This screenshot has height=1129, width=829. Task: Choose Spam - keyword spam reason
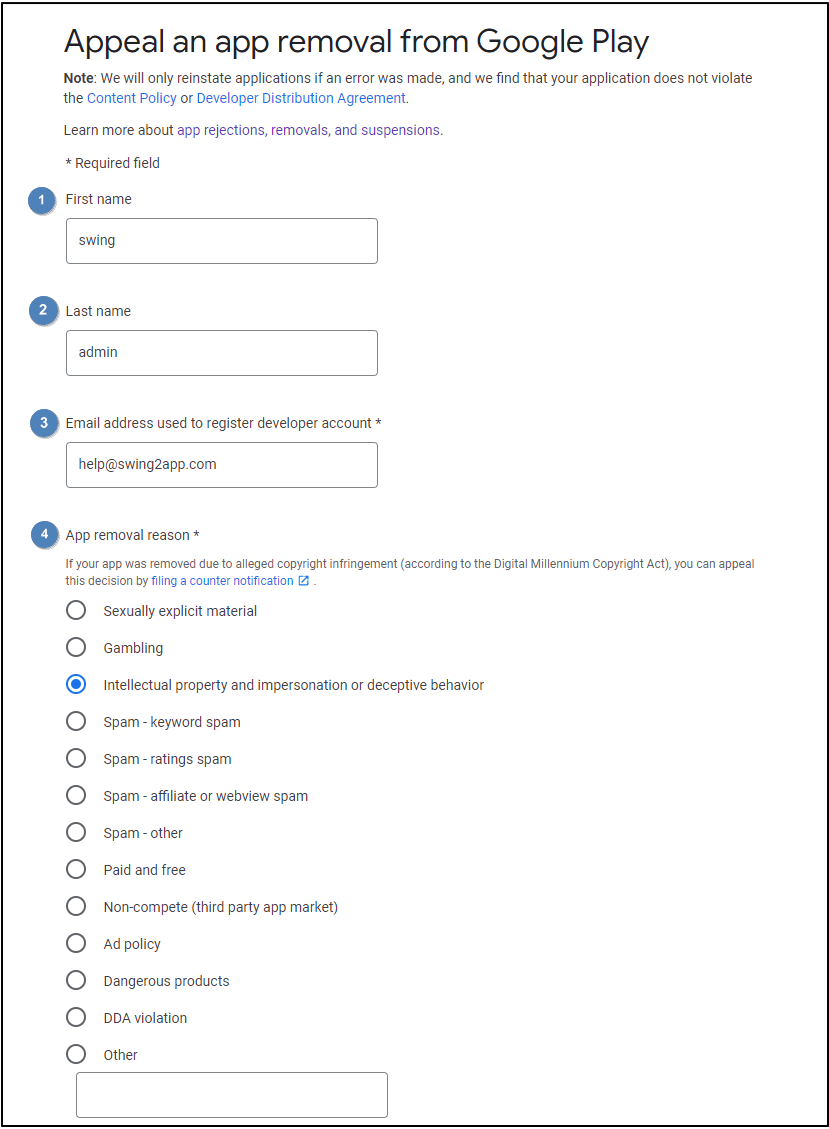click(x=76, y=722)
